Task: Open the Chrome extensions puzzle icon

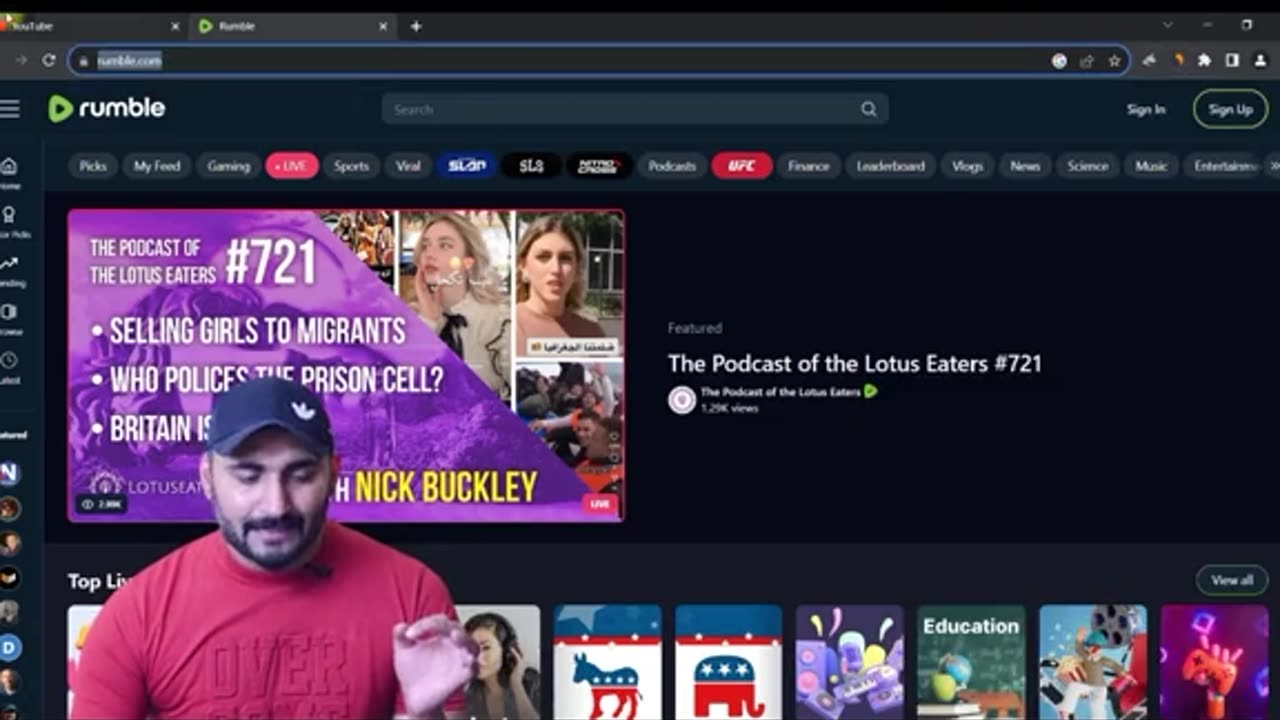Action: pyautogui.click(x=1204, y=60)
